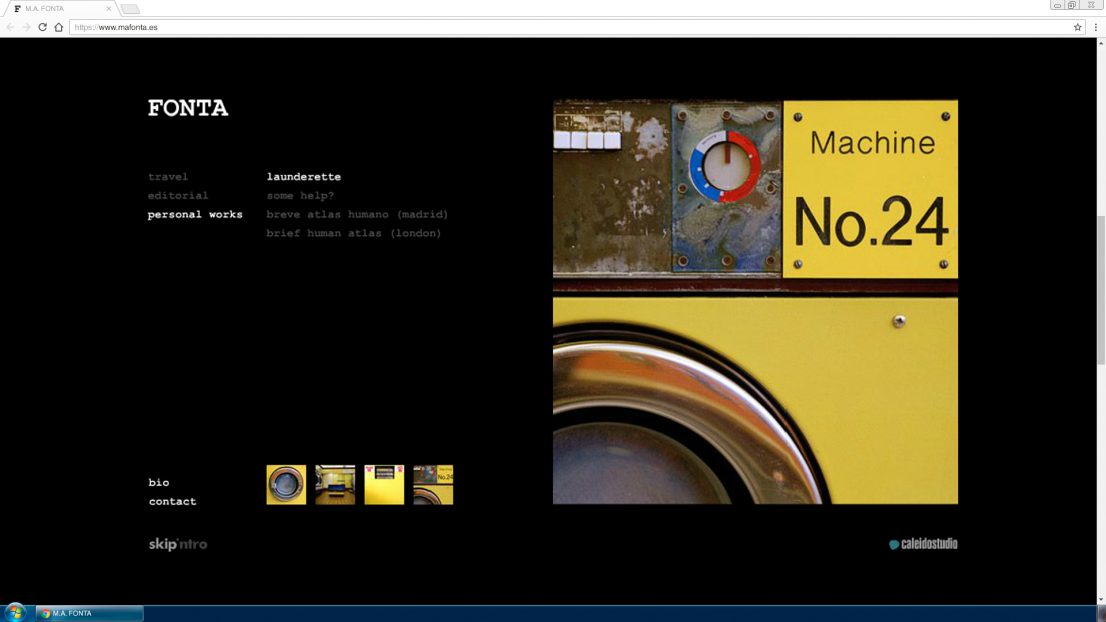
Task: Close the M.A. FONTA tab
Action: pos(109,8)
